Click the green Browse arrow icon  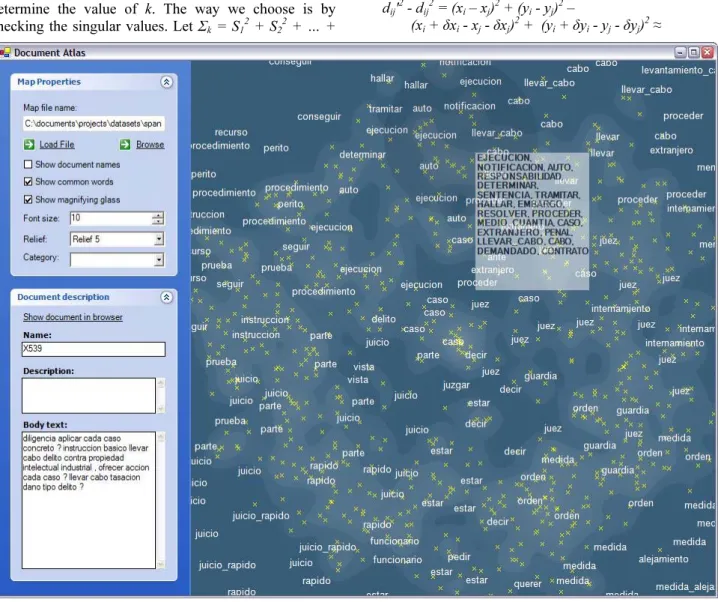[125, 145]
